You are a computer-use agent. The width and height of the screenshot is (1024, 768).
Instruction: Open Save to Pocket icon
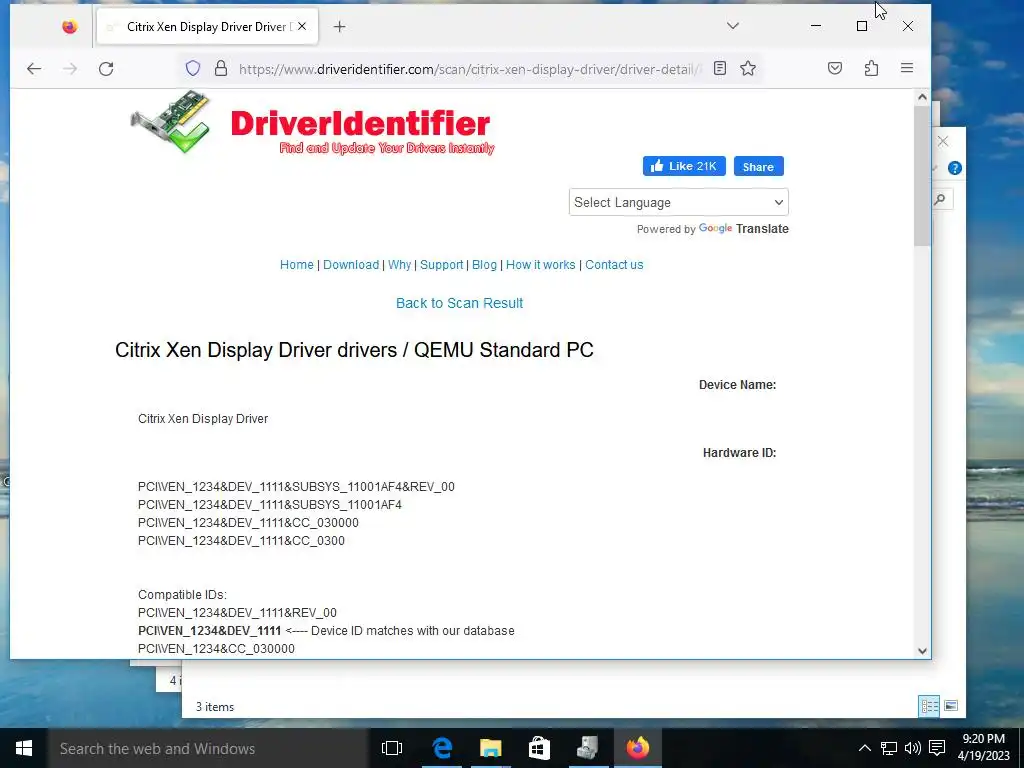click(x=835, y=68)
